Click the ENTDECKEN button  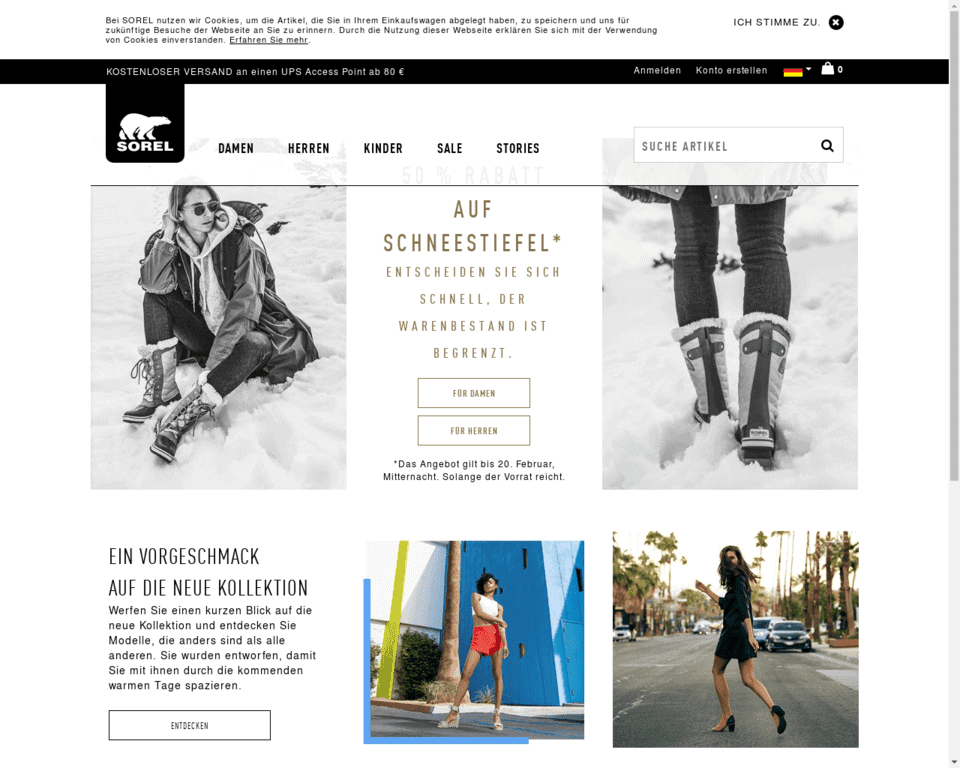click(190, 725)
